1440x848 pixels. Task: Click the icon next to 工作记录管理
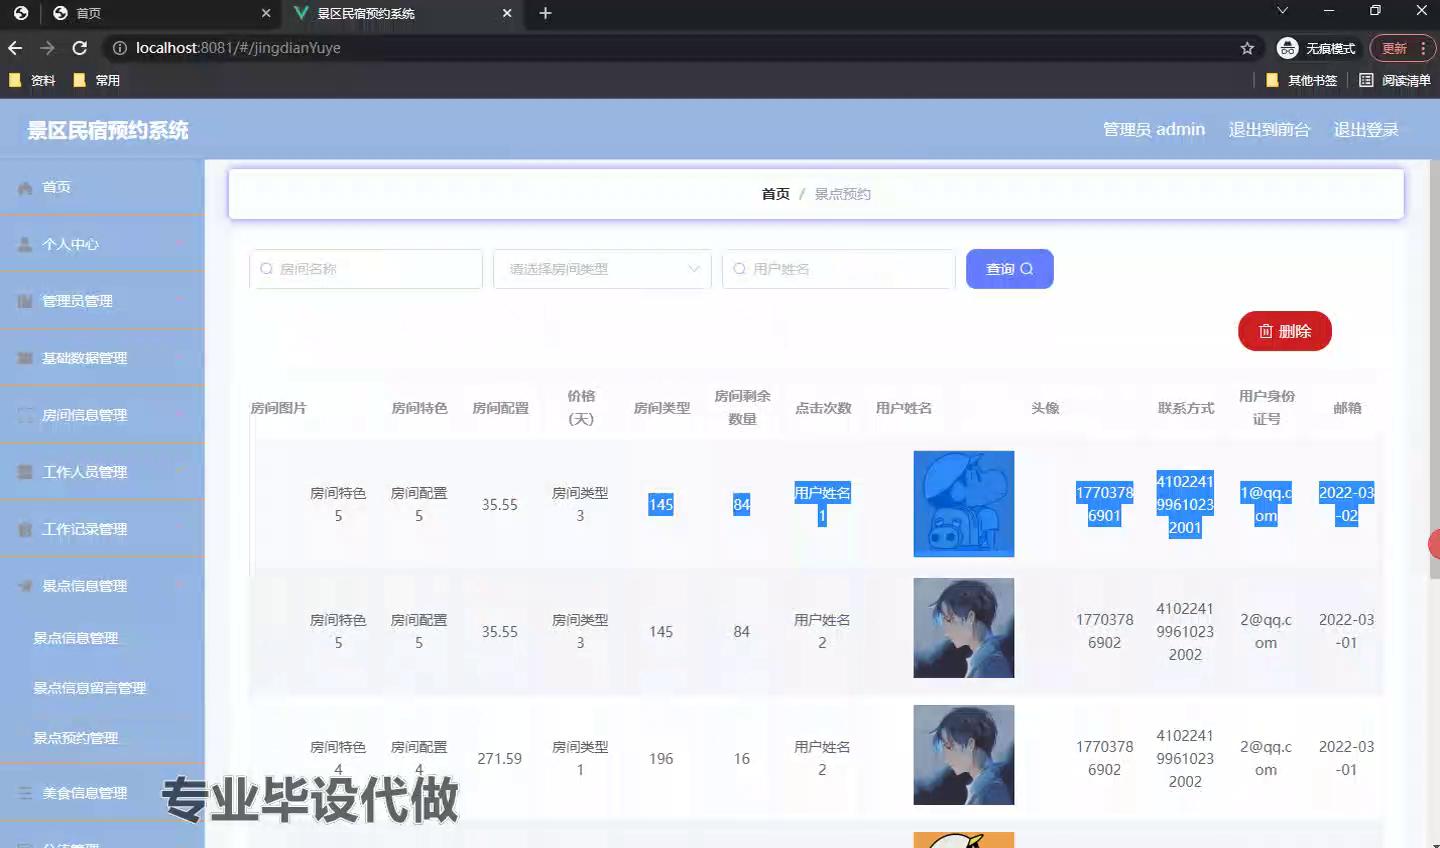tap(25, 530)
